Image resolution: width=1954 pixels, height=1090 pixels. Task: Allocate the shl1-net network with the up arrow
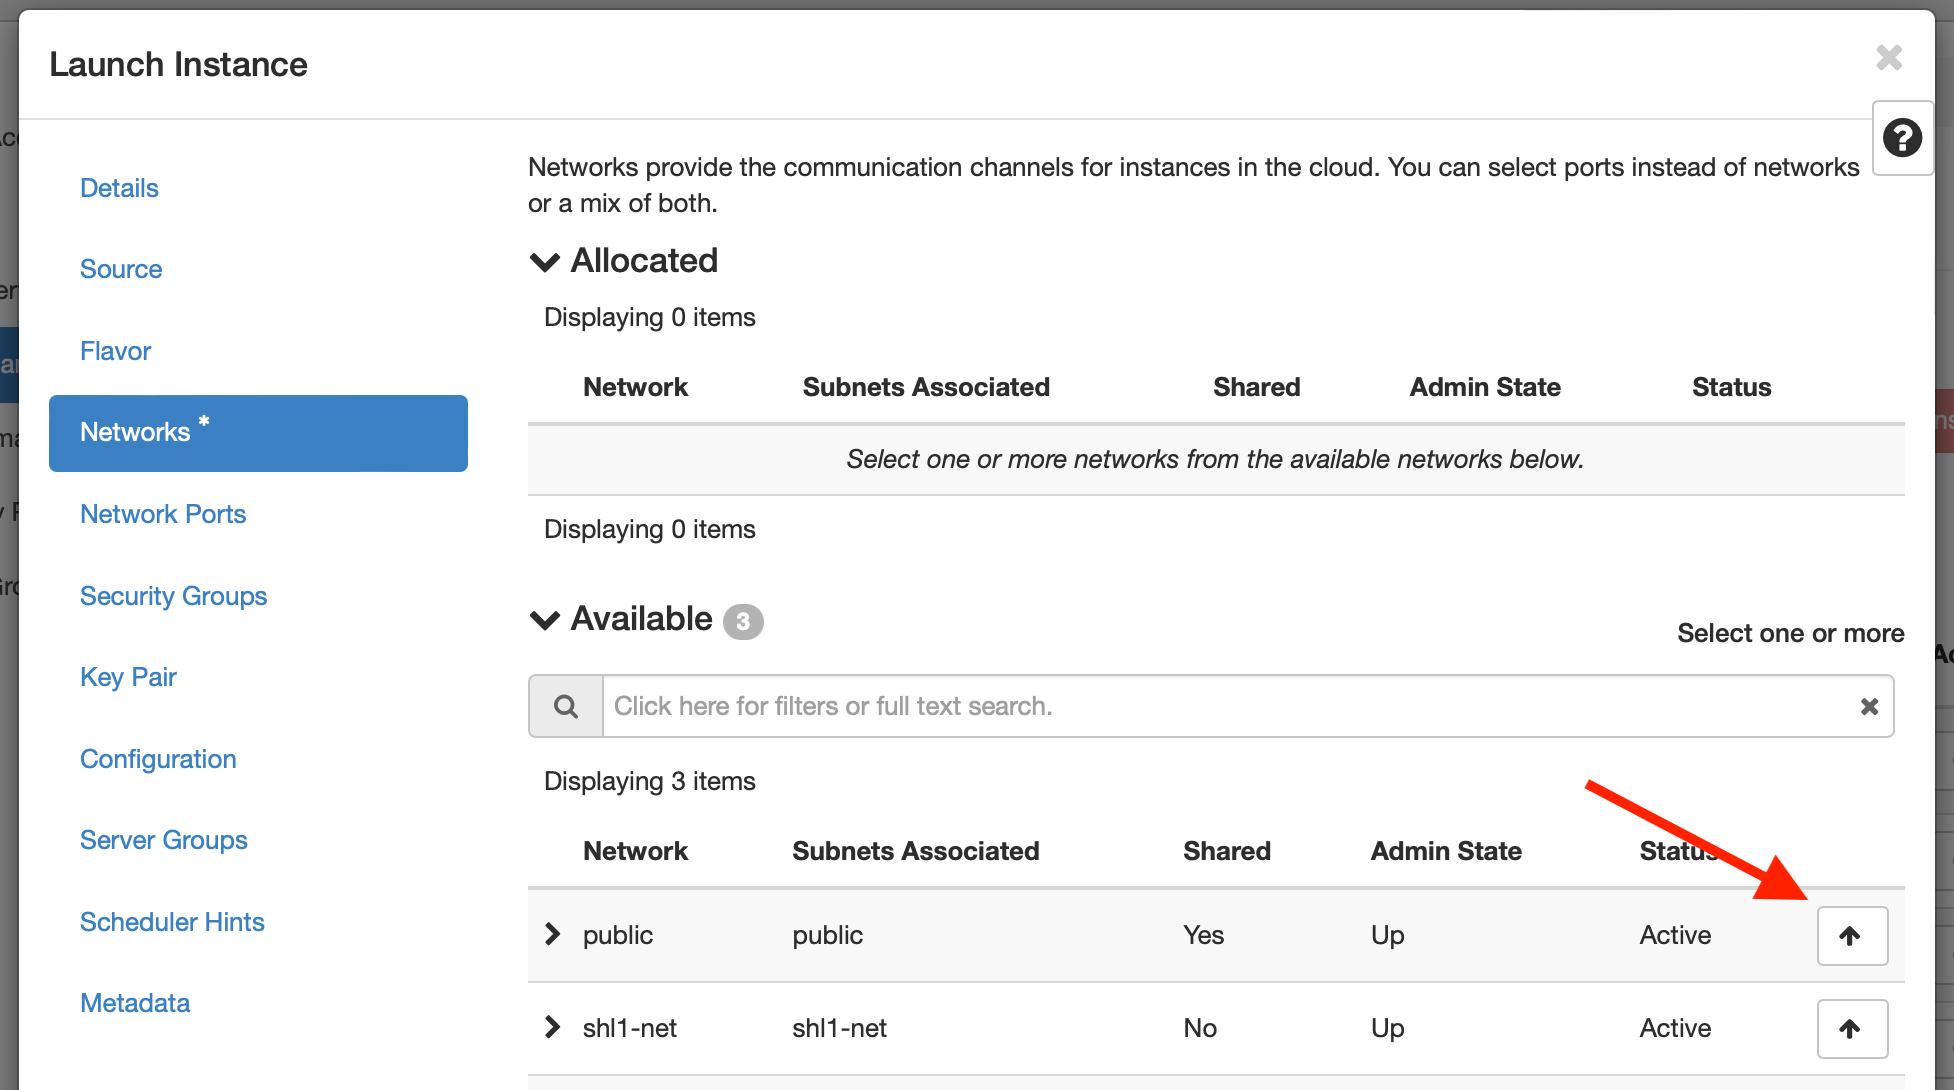click(x=1852, y=1028)
